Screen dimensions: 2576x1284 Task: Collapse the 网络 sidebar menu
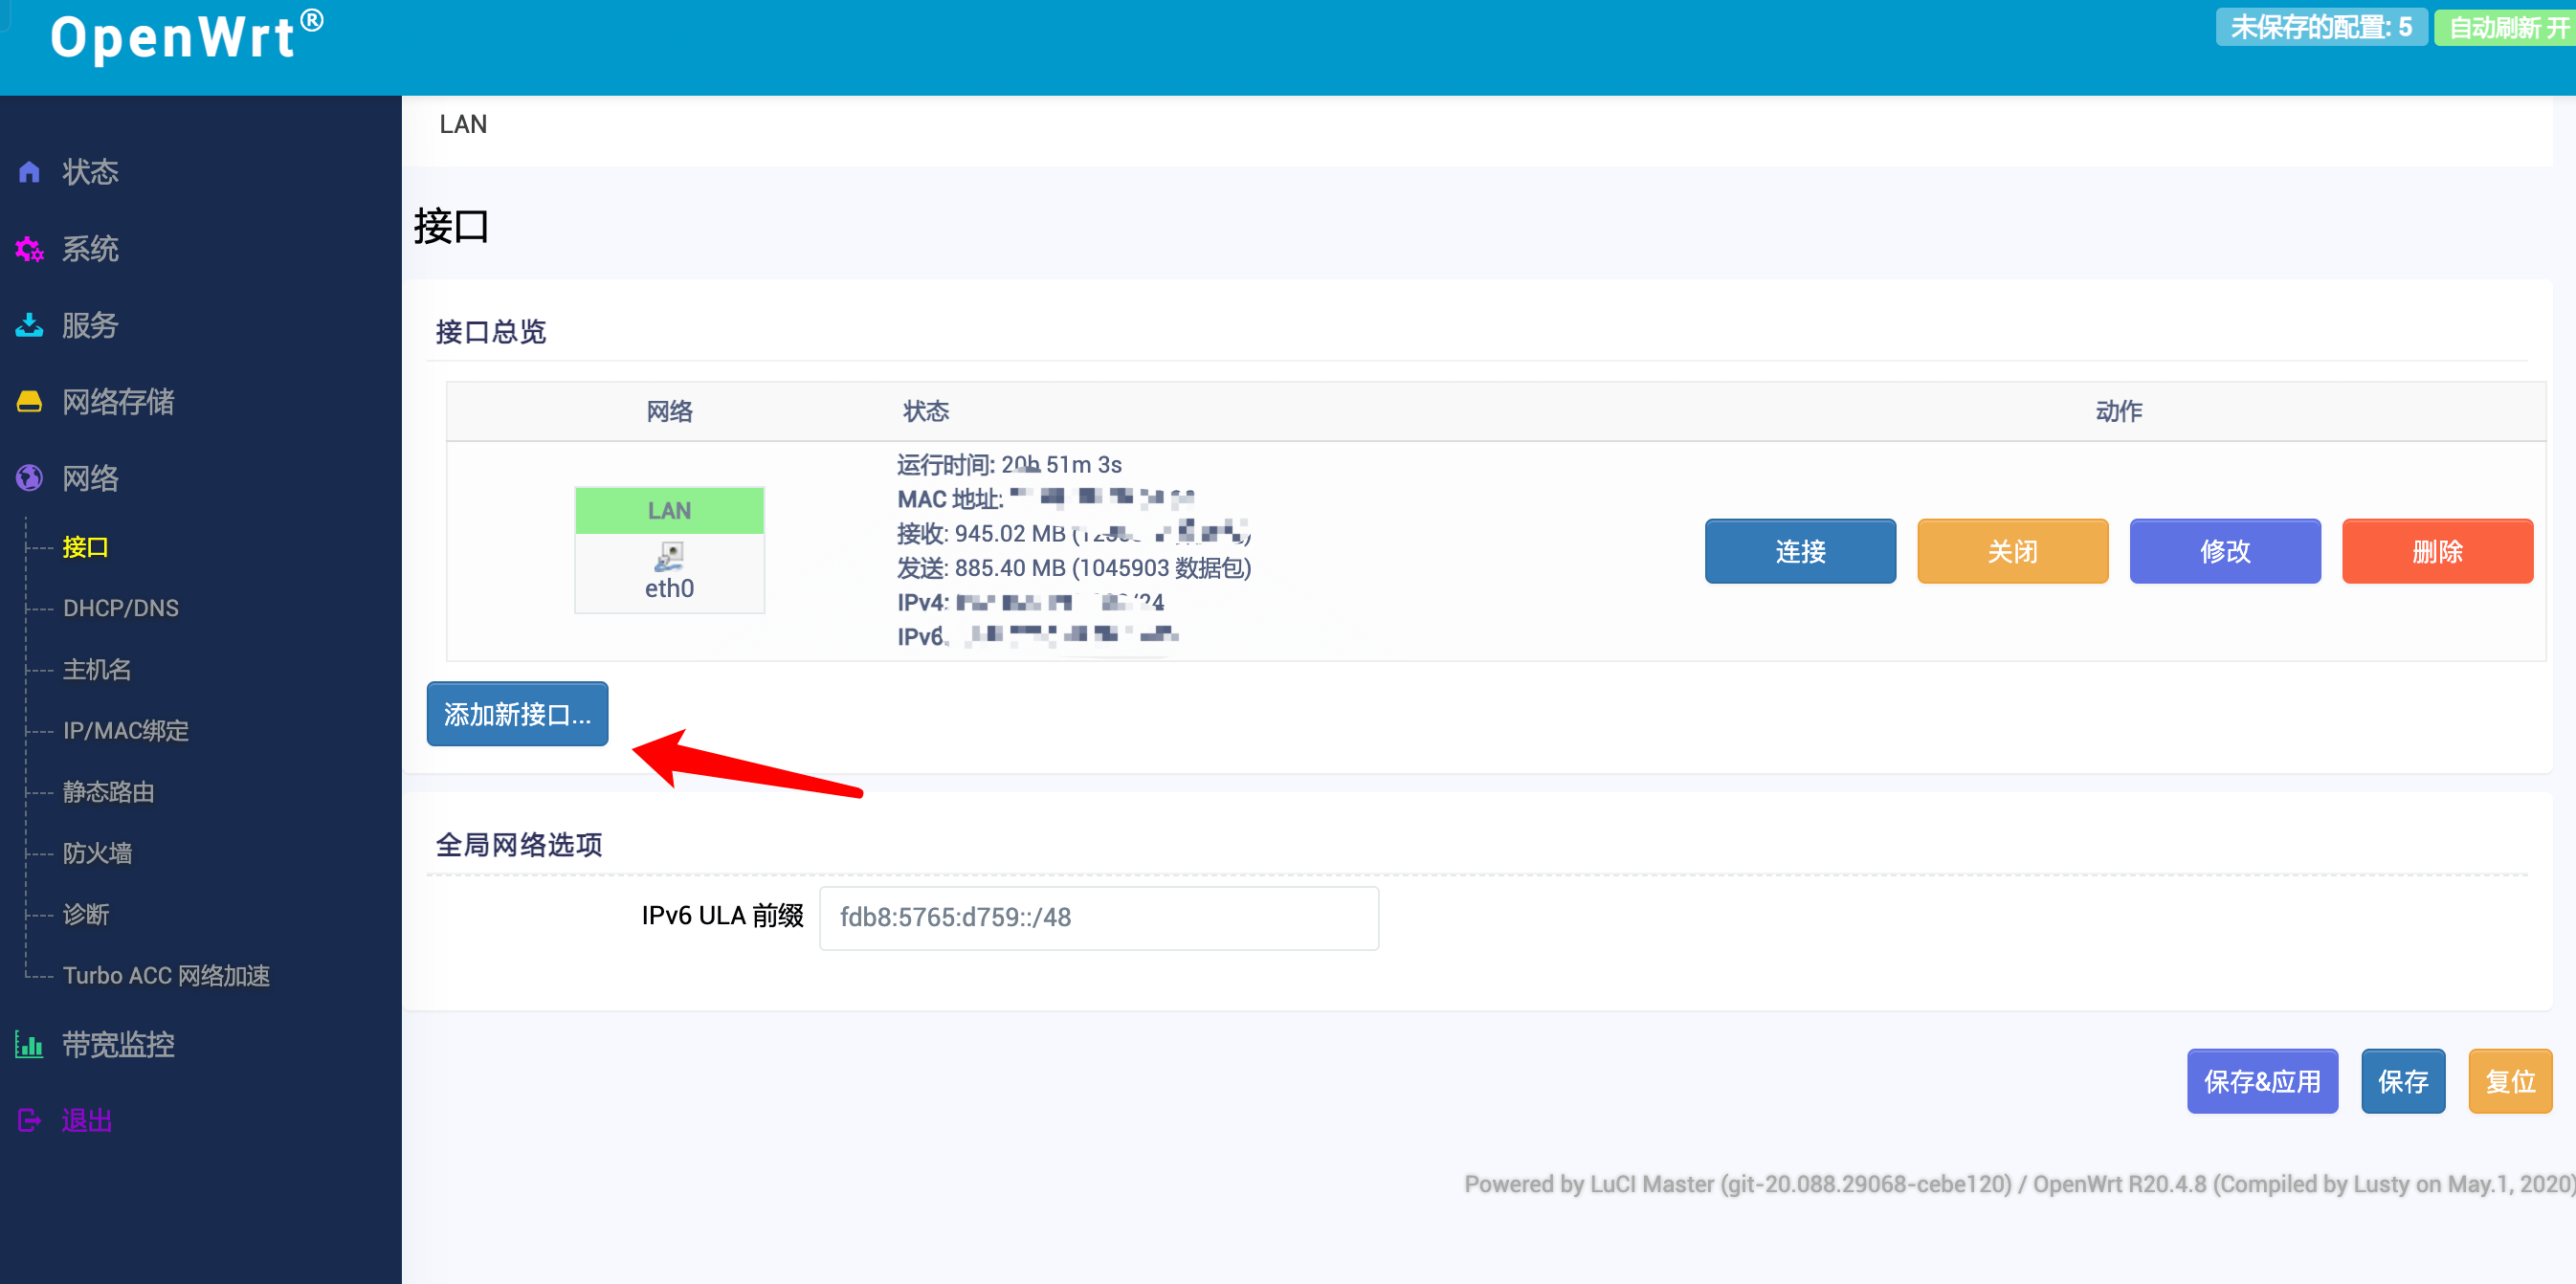click(x=90, y=478)
